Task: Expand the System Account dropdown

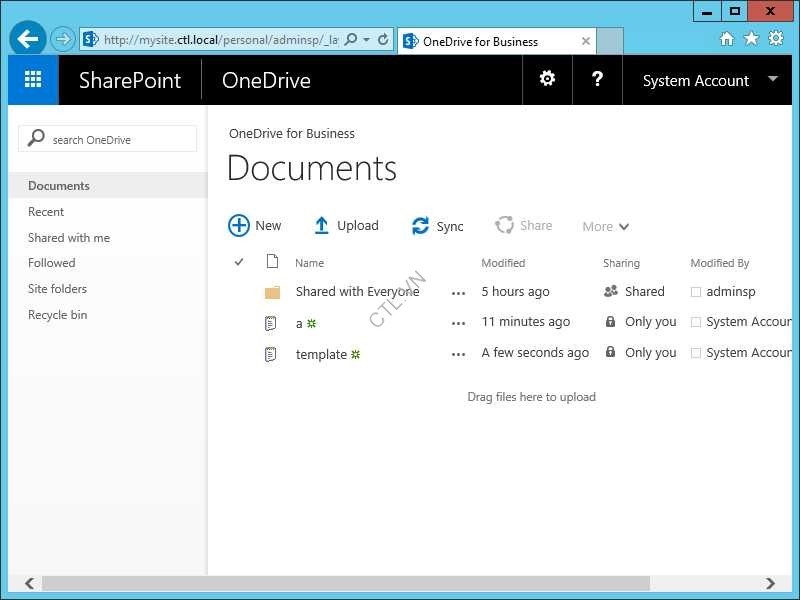Action: (x=772, y=79)
